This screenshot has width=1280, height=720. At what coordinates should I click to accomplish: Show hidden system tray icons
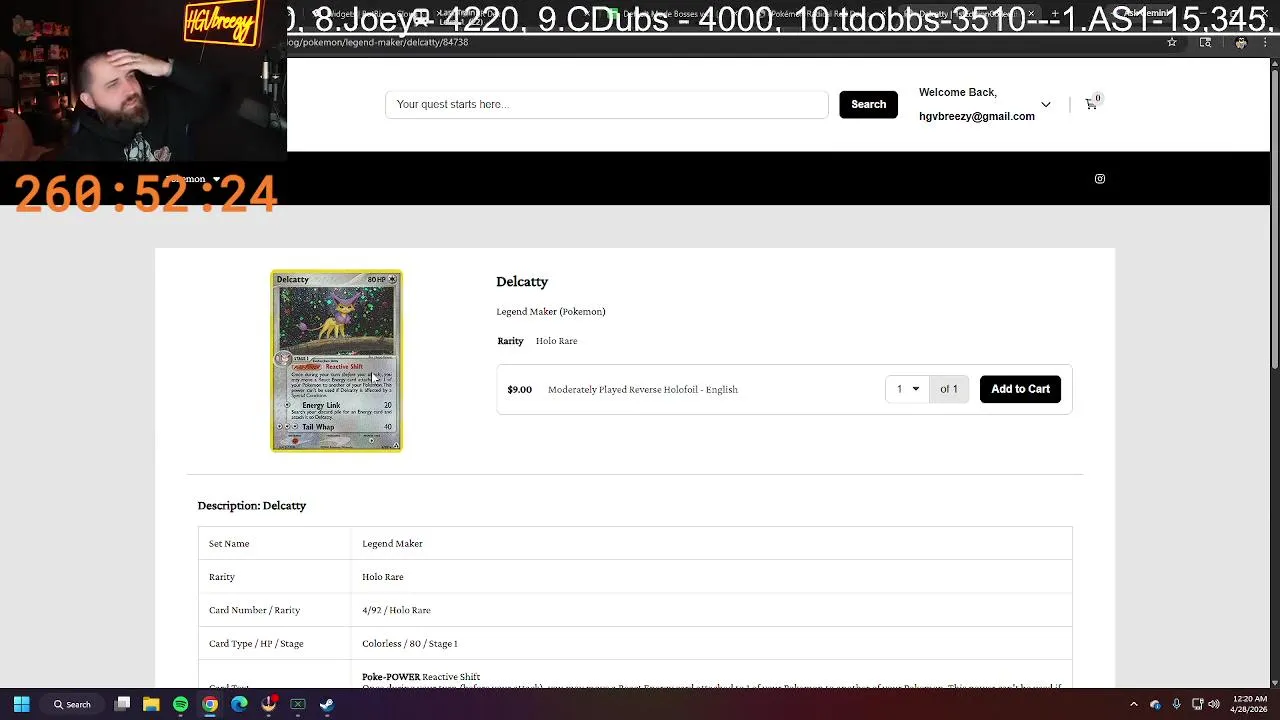pos(1133,704)
